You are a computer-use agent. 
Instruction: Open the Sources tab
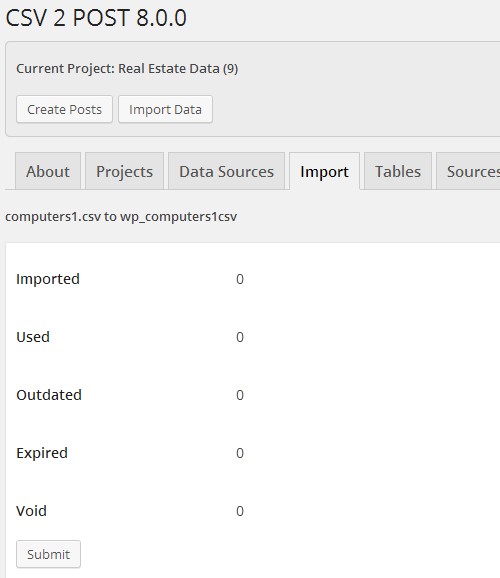pyautogui.click(x=468, y=171)
